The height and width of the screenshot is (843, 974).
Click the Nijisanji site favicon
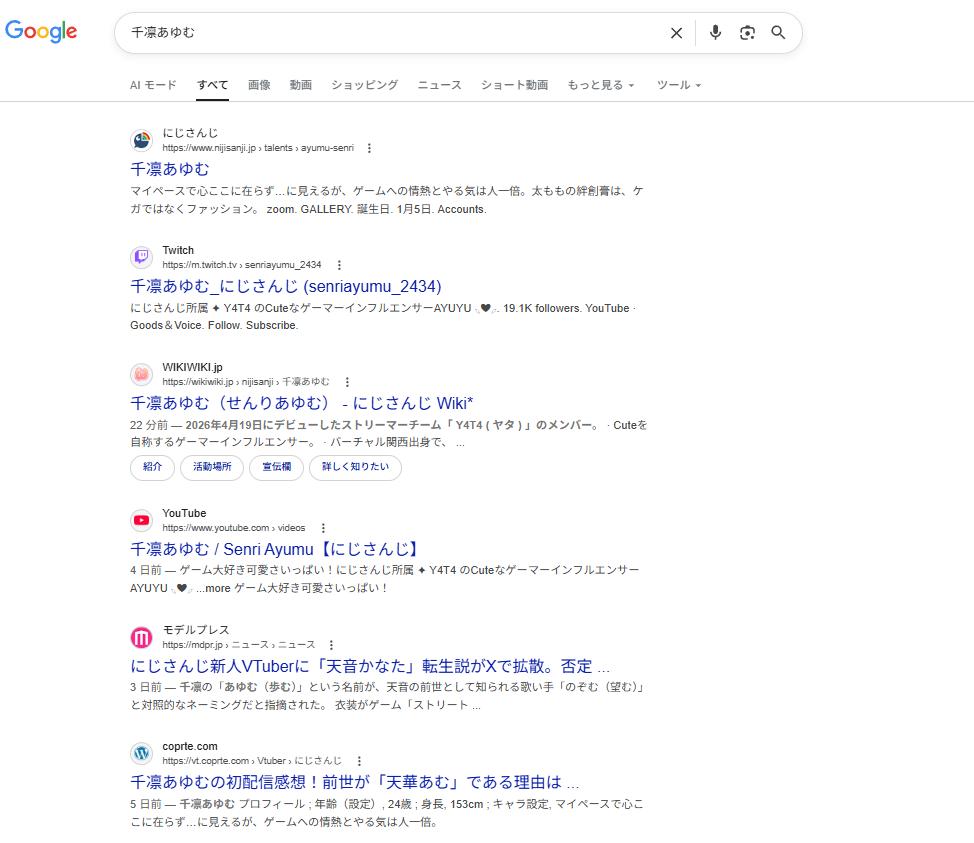(141, 141)
